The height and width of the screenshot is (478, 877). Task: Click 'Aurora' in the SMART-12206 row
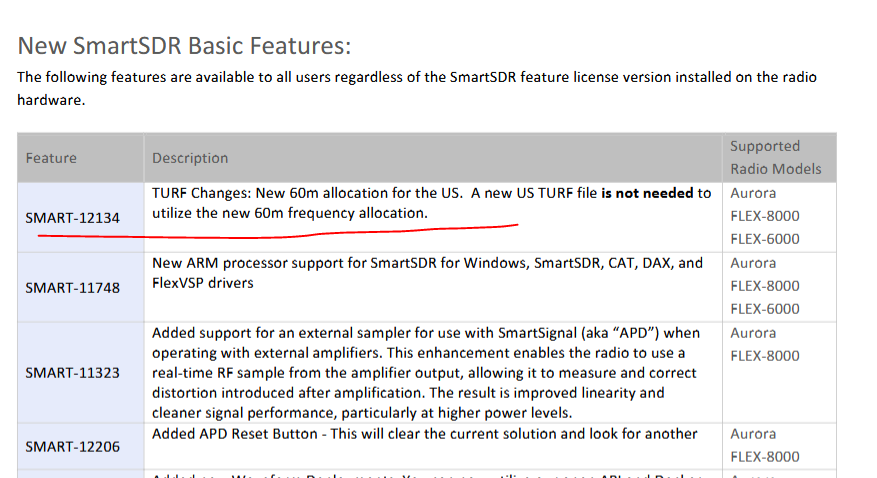(x=753, y=434)
